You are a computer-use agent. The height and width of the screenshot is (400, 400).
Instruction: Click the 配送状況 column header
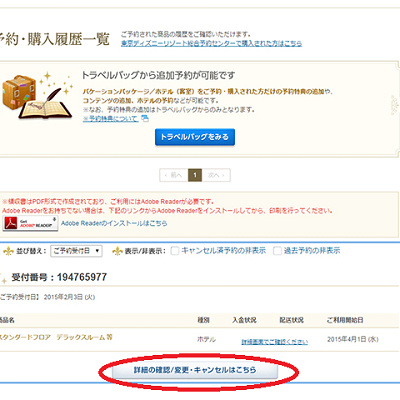click(292, 320)
